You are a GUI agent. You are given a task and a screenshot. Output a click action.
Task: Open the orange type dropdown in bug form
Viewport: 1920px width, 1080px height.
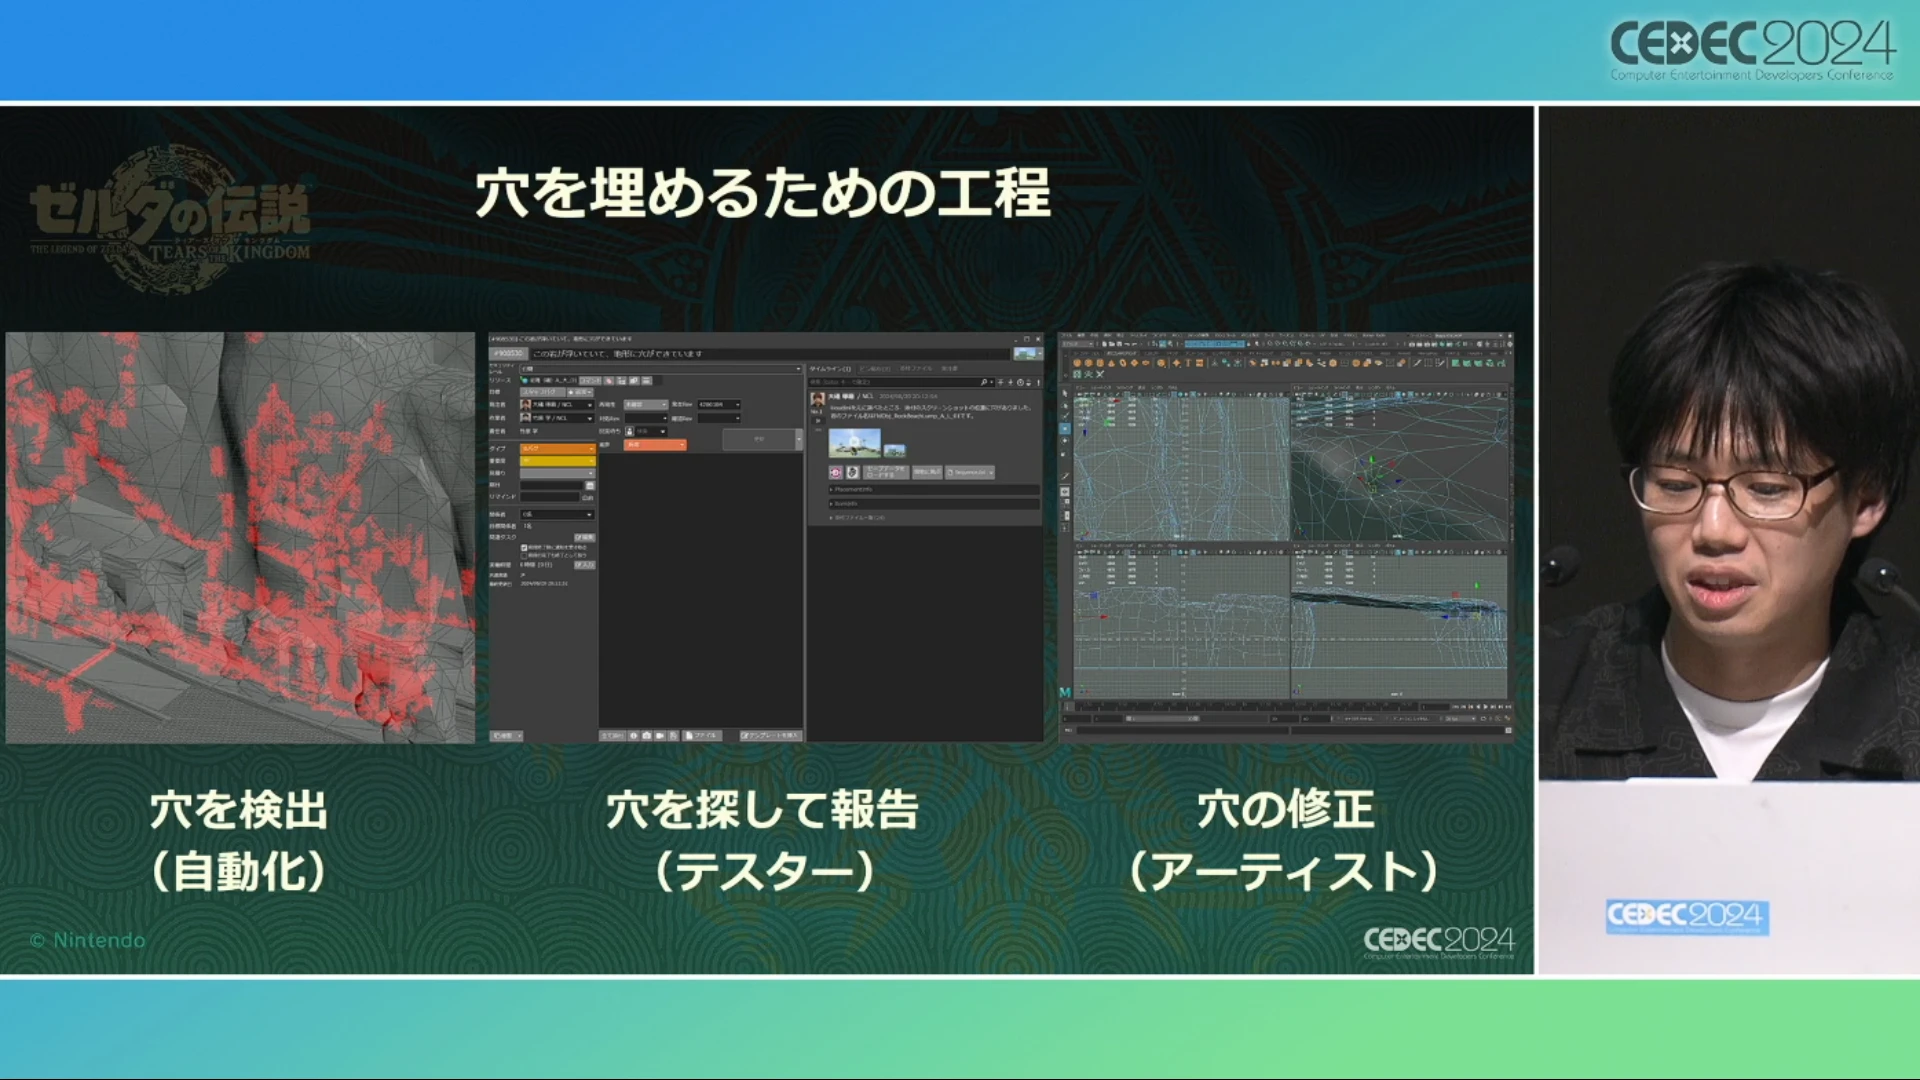point(557,448)
